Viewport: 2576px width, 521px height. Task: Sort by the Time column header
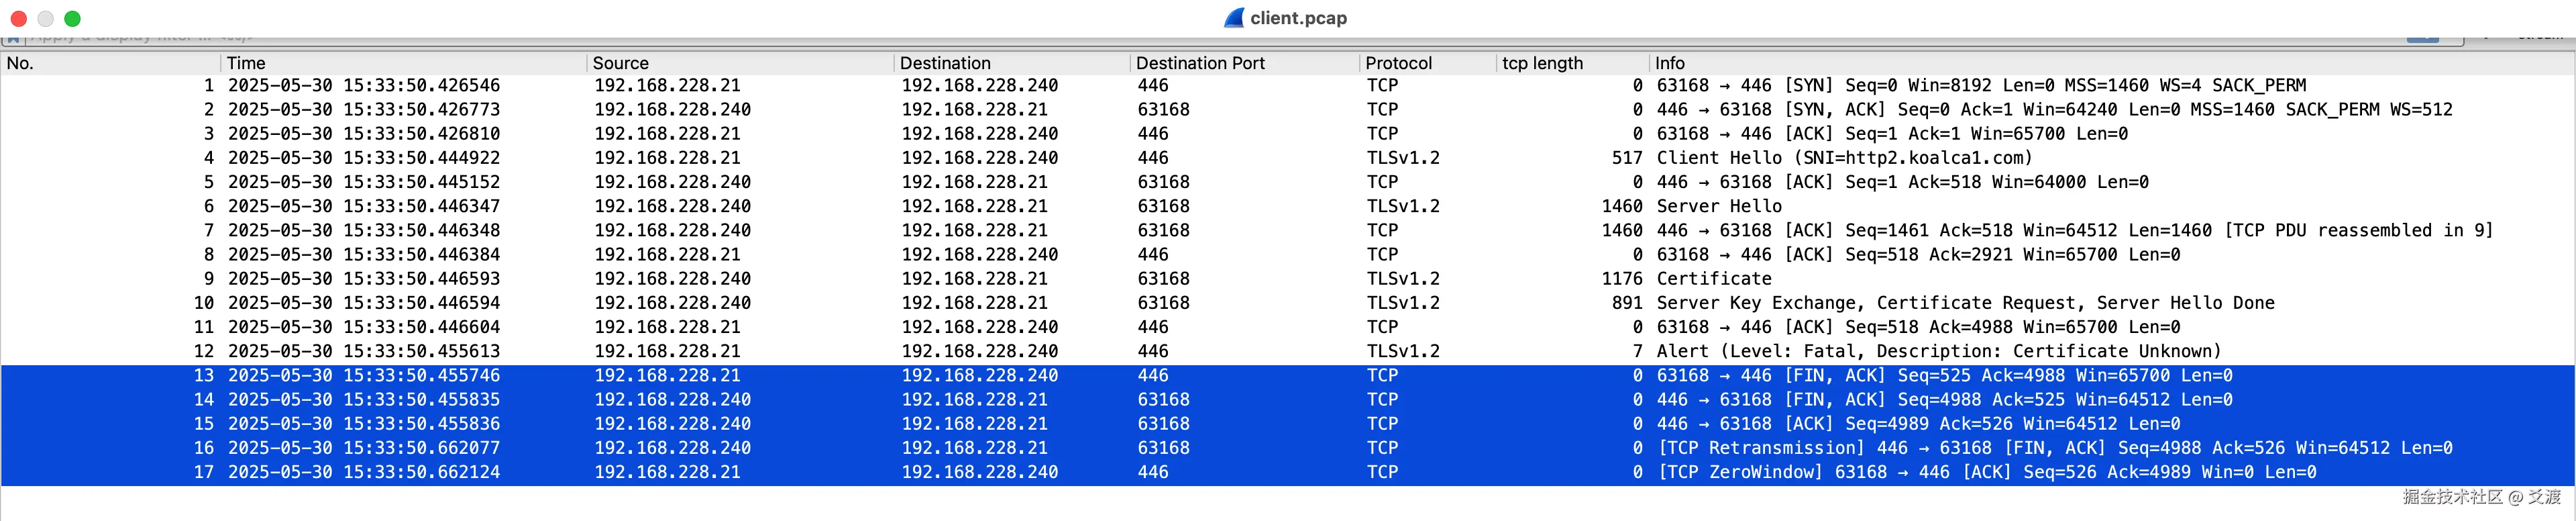tap(403, 63)
